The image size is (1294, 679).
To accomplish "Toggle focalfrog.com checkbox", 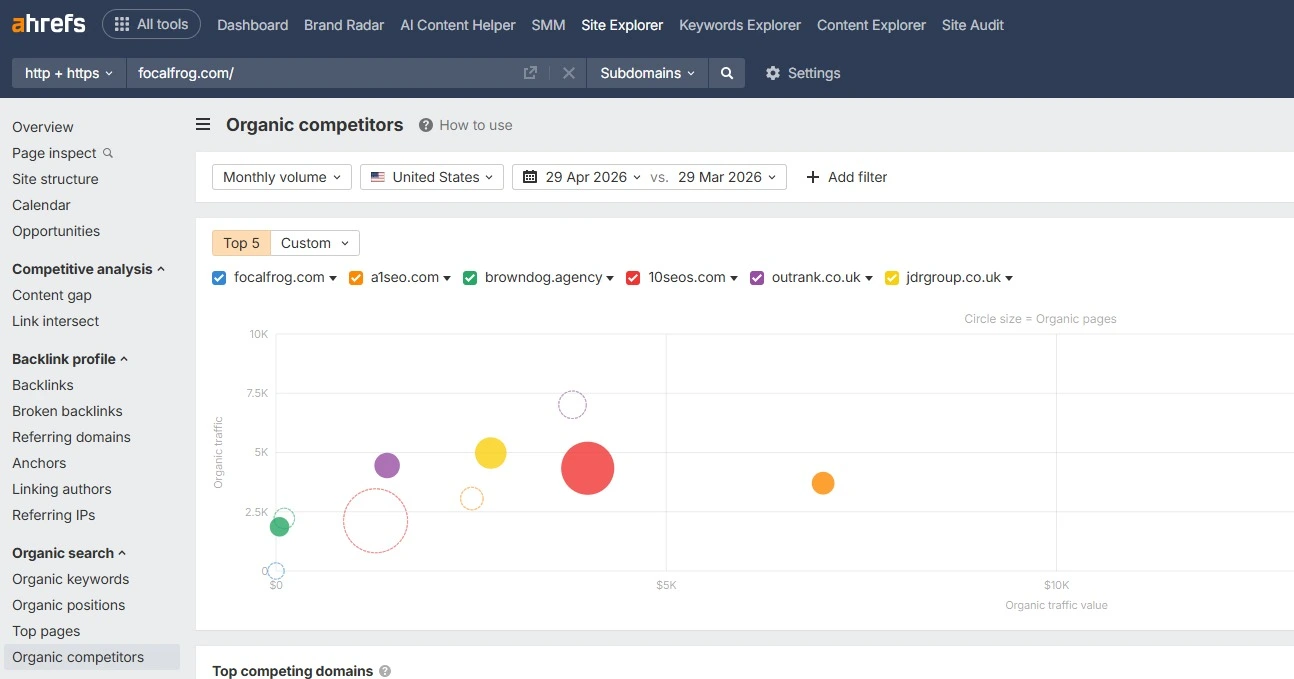I will point(219,278).
